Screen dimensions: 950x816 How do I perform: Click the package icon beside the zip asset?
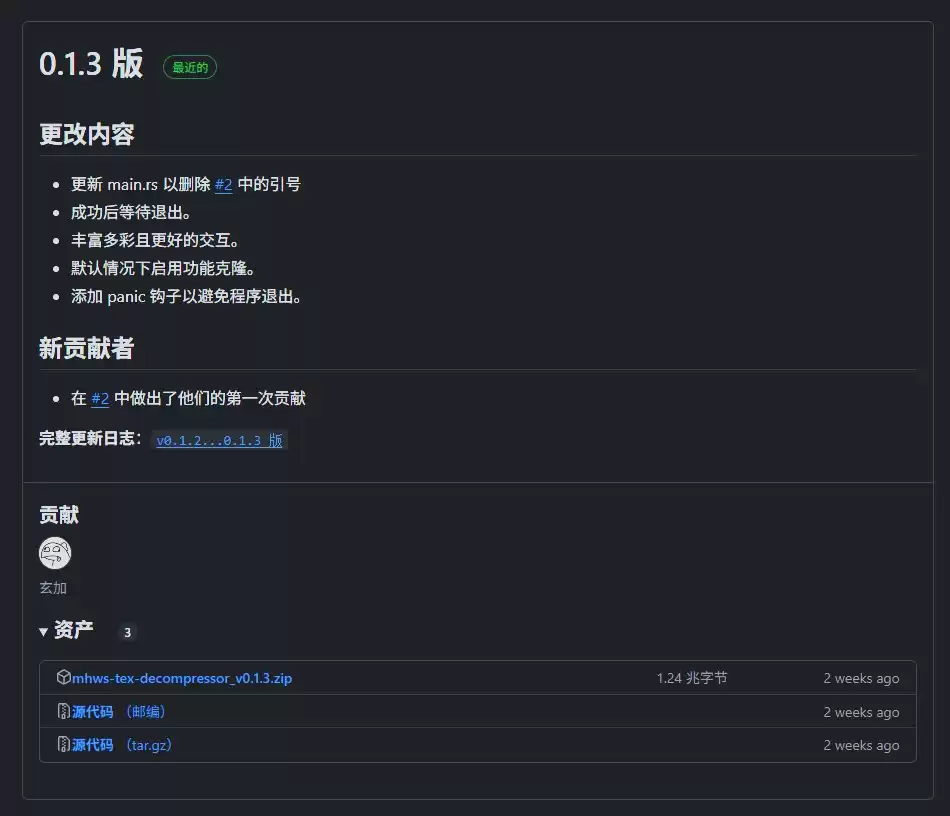click(x=63, y=677)
